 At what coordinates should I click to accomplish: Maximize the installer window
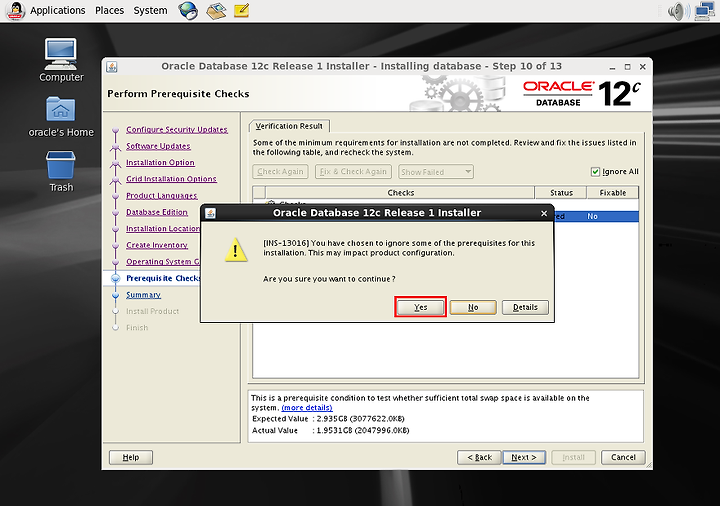coord(627,67)
